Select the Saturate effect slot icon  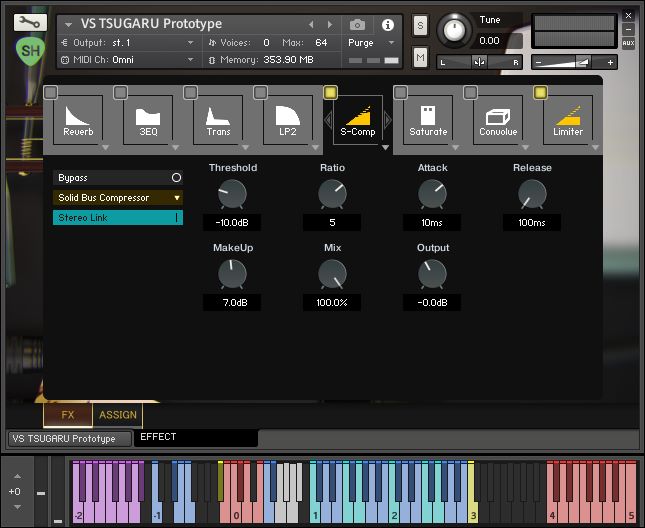[428, 118]
